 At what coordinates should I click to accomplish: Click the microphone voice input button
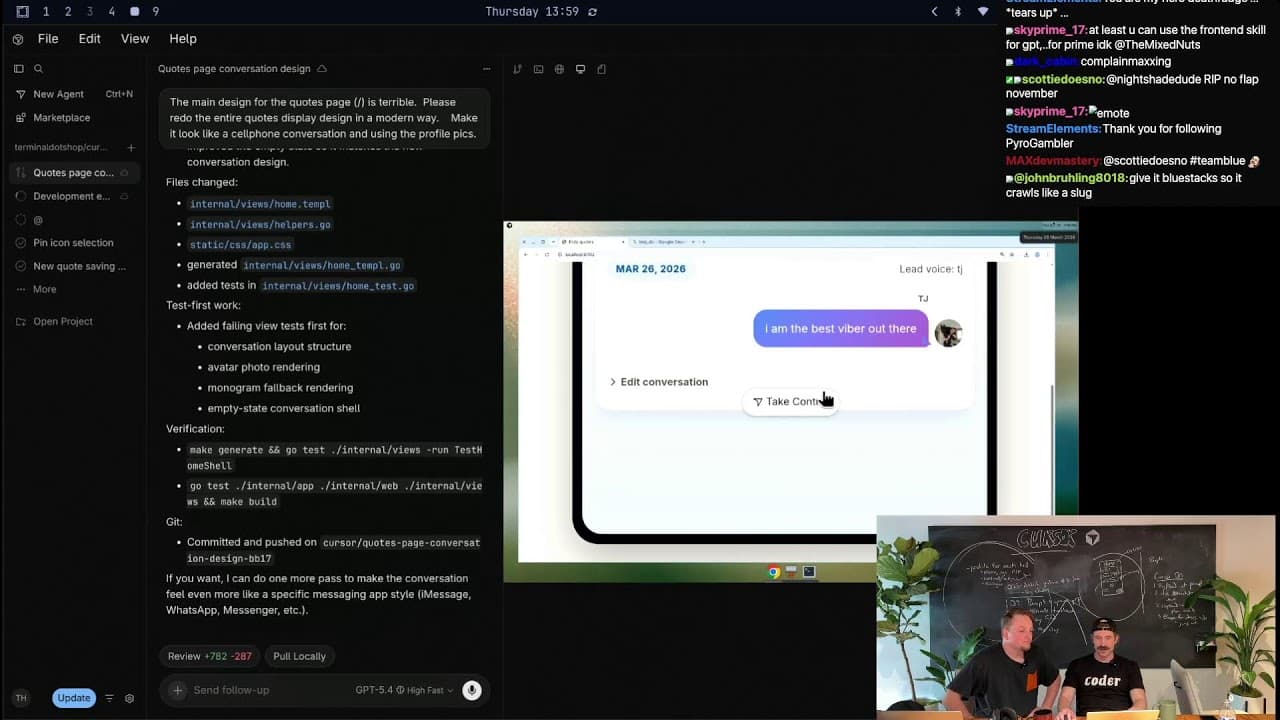(472, 690)
